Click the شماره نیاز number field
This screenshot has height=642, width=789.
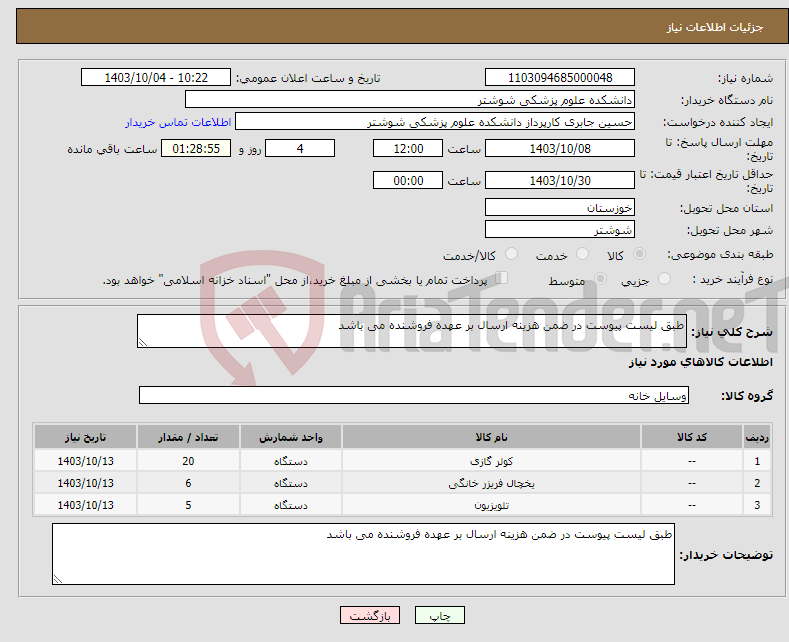pos(560,77)
